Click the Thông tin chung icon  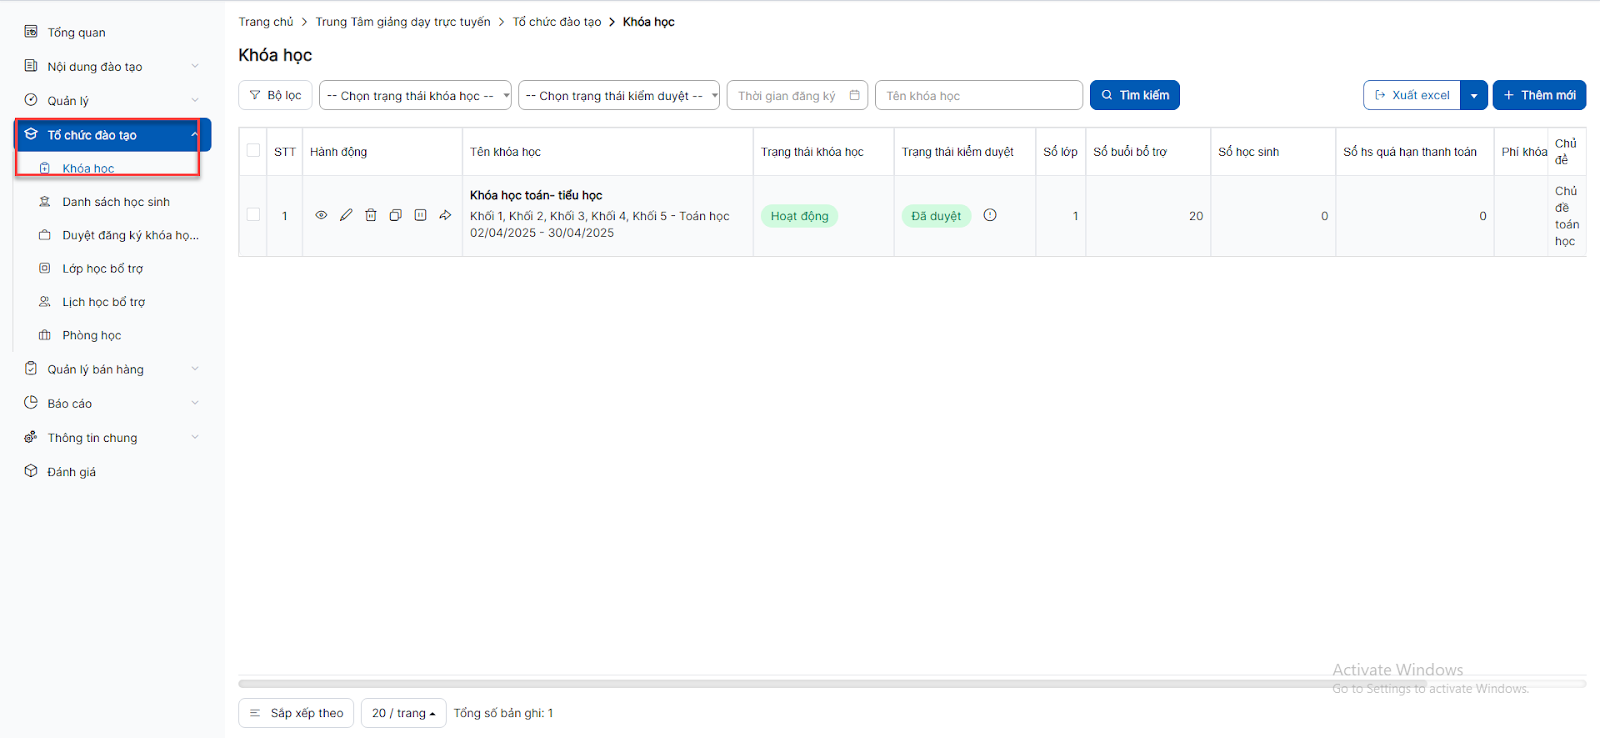[x=31, y=437]
